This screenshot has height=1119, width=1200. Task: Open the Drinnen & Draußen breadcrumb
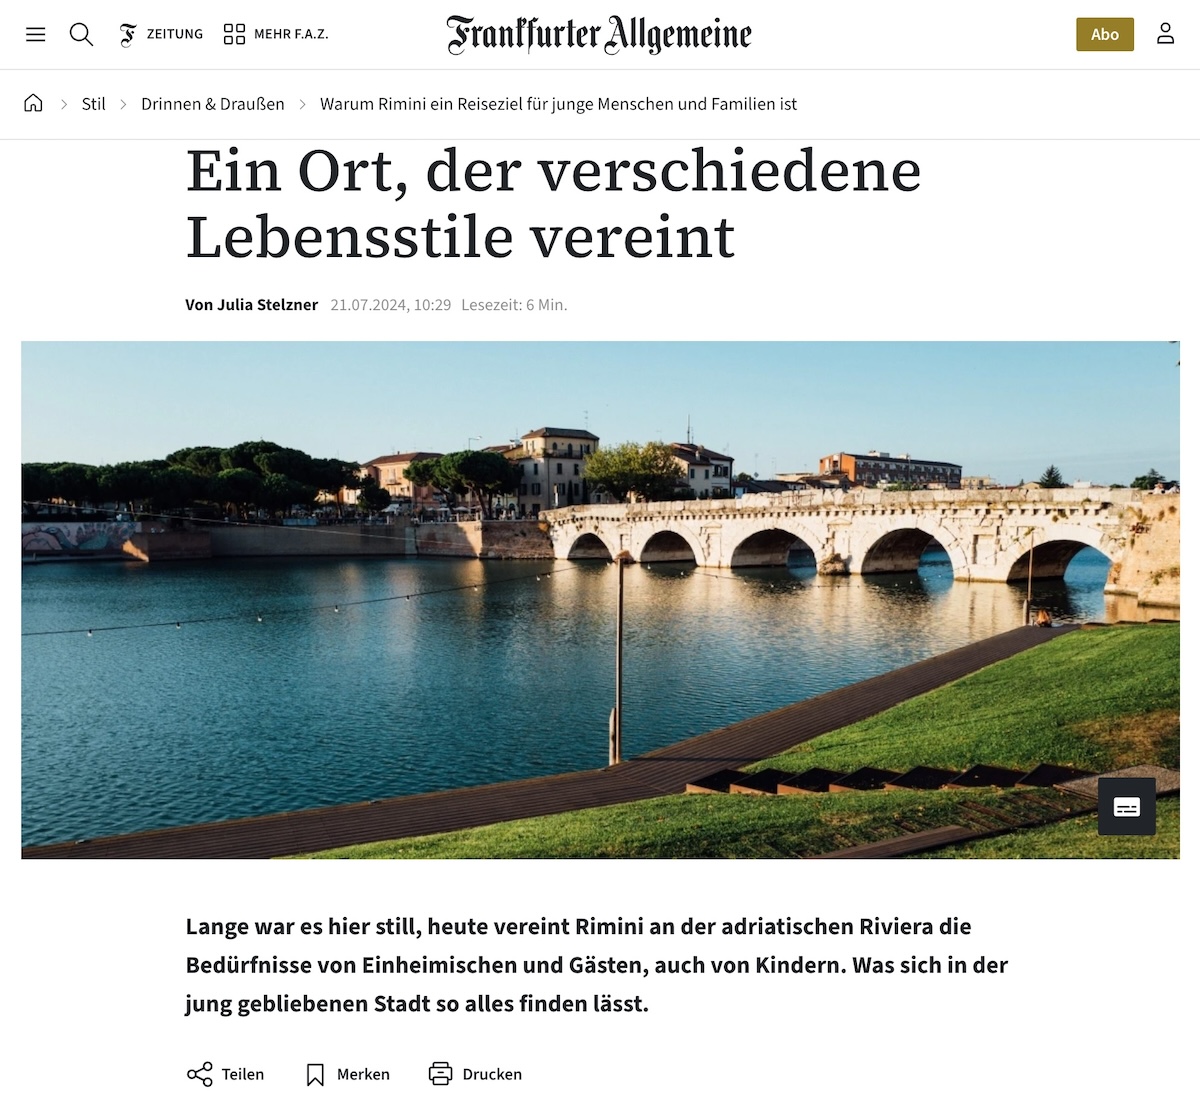click(213, 104)
